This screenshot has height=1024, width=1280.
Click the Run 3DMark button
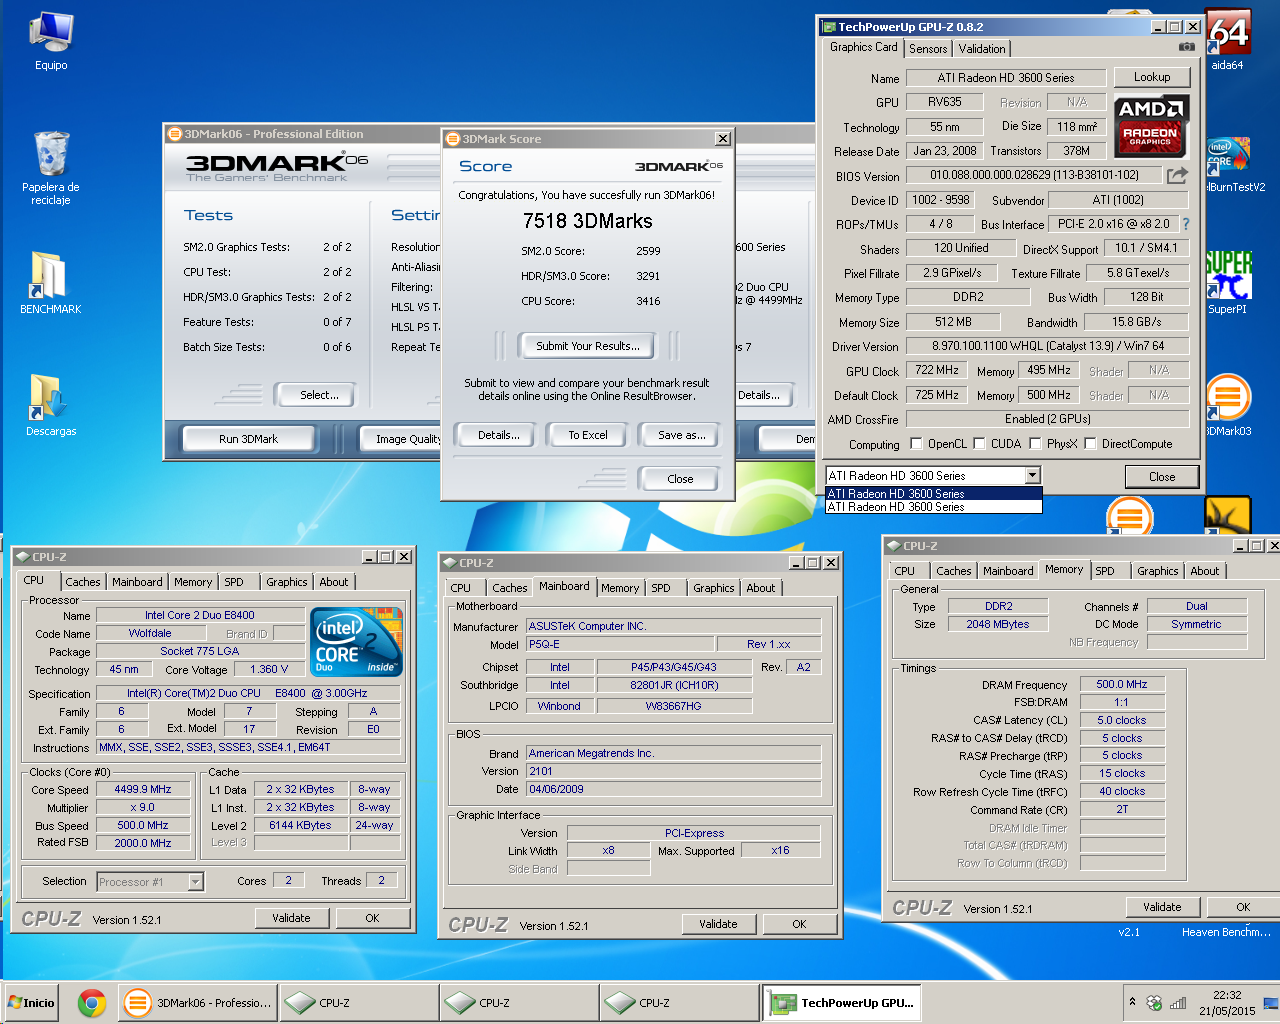[x=248, y=439]
